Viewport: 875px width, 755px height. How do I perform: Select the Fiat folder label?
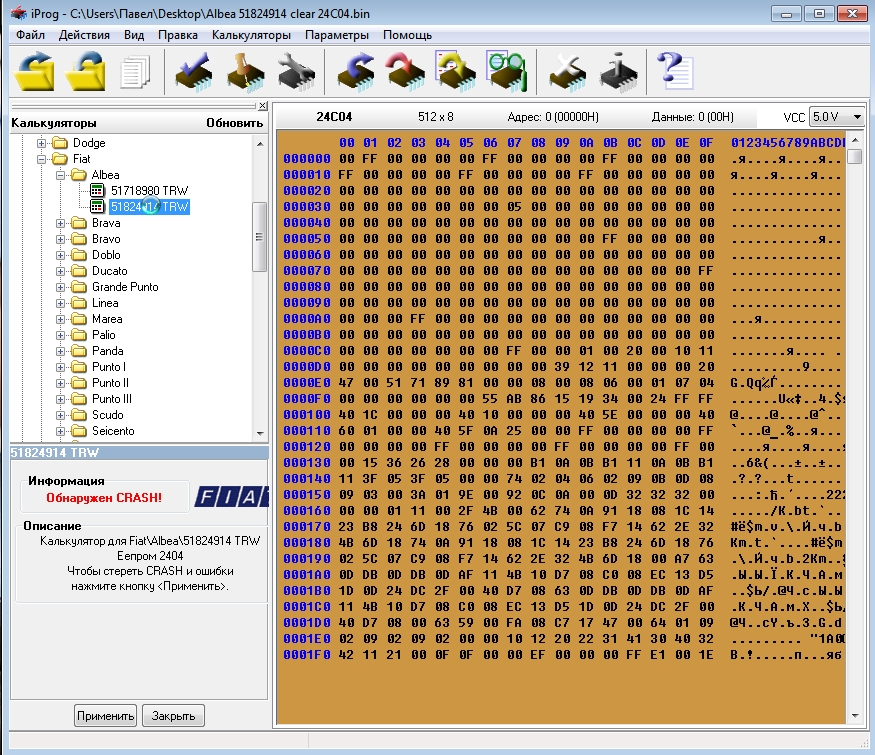tap(81, 159)
